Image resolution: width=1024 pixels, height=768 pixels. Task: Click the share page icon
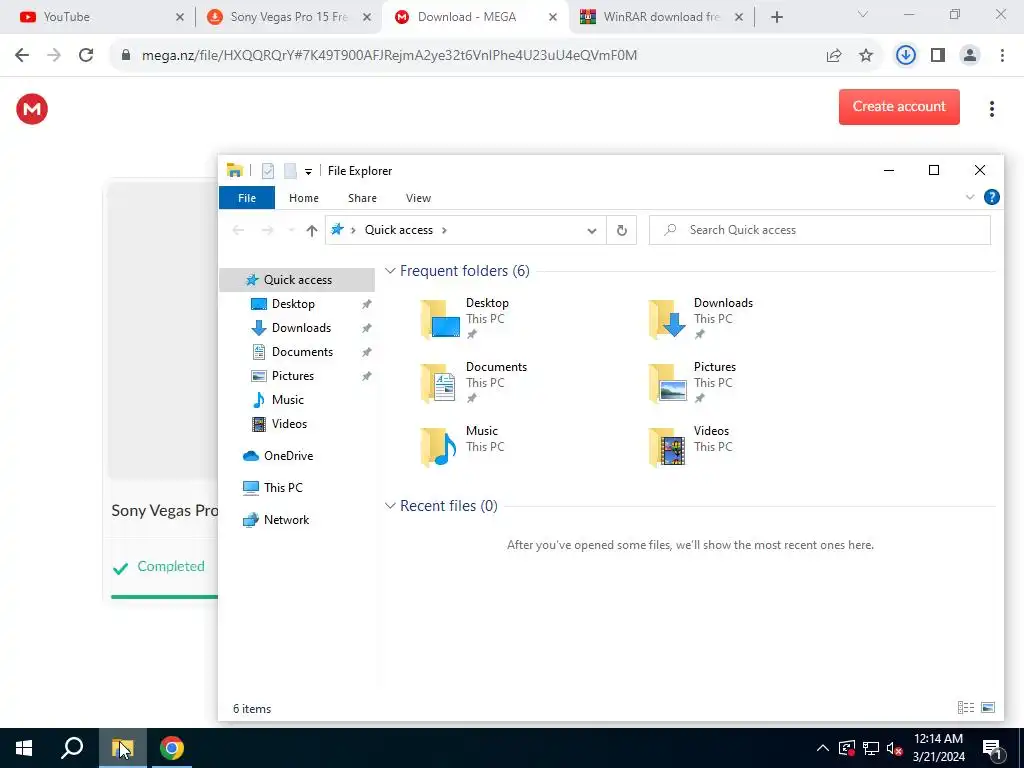click(834, 56)
